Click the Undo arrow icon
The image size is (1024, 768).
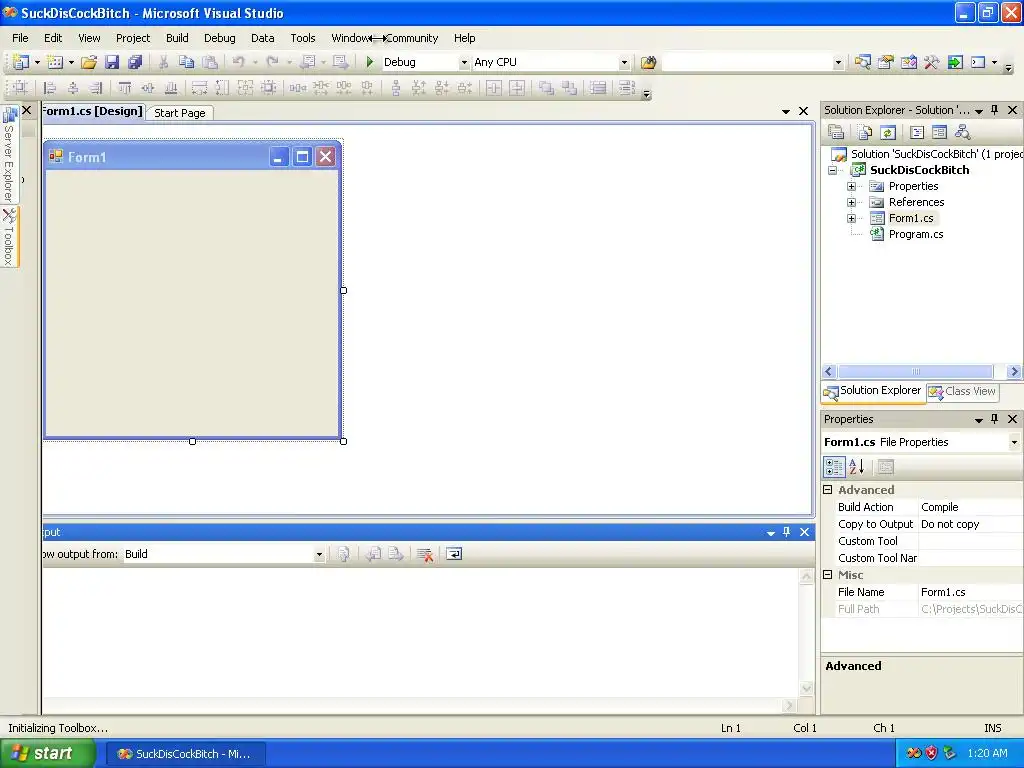238,62
